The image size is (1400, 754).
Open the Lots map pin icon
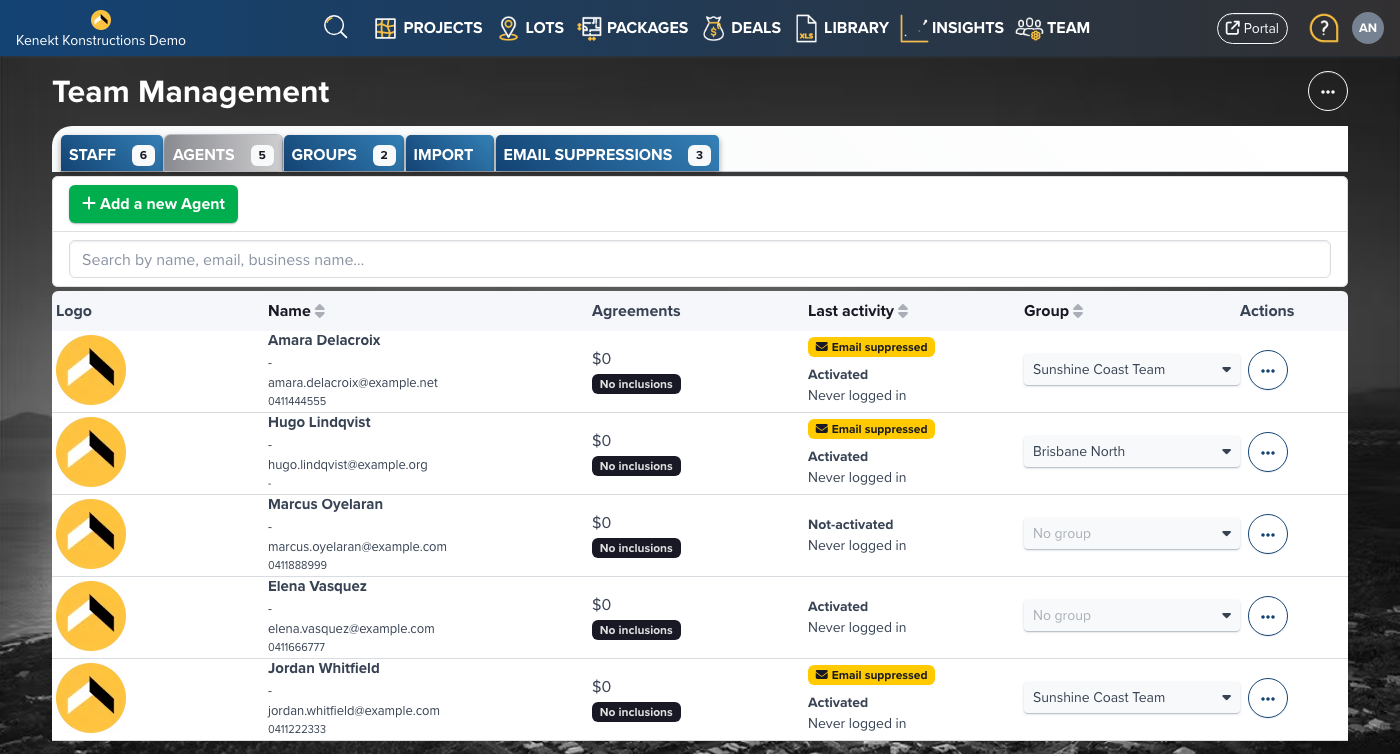(508, 28)
